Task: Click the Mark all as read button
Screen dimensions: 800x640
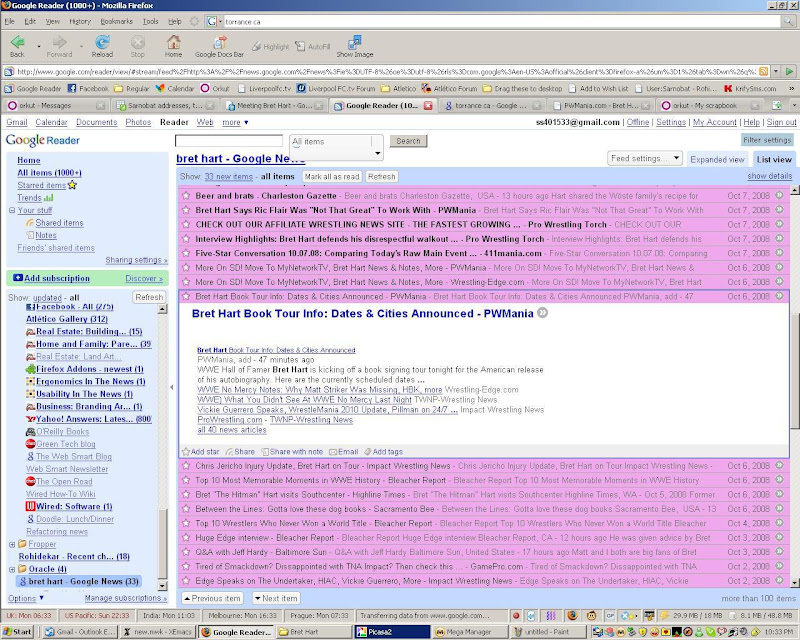Action: tap(332, 177)
